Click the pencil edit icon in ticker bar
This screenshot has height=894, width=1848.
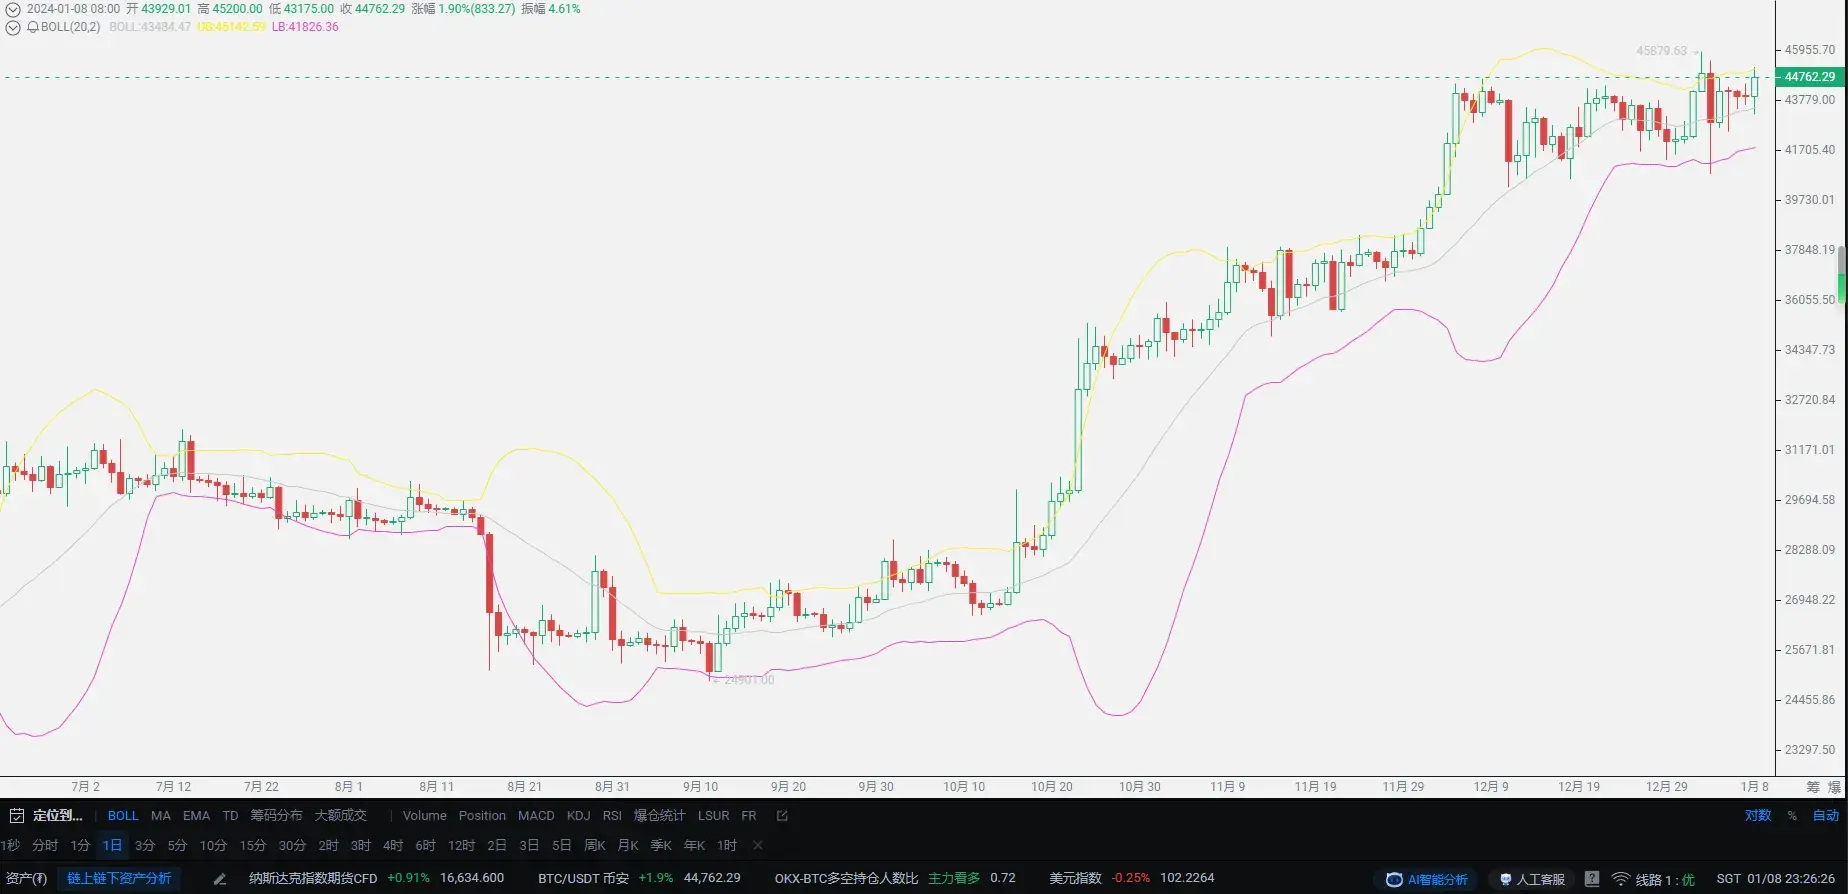(x=220, y=879)
